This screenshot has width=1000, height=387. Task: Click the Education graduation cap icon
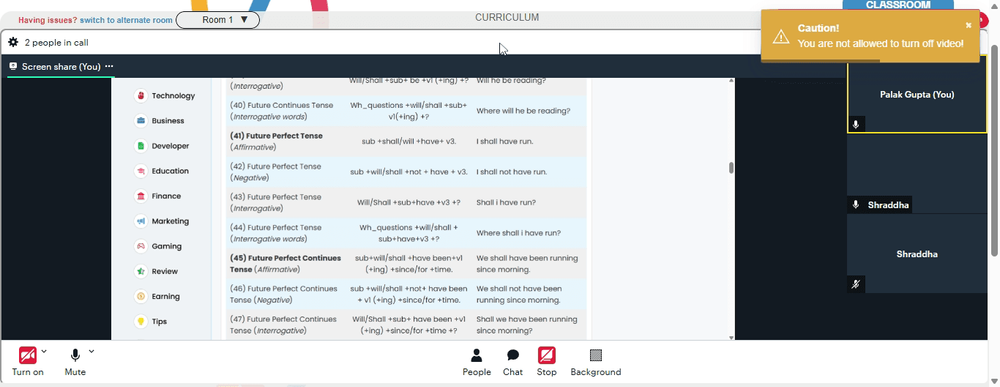140,171
